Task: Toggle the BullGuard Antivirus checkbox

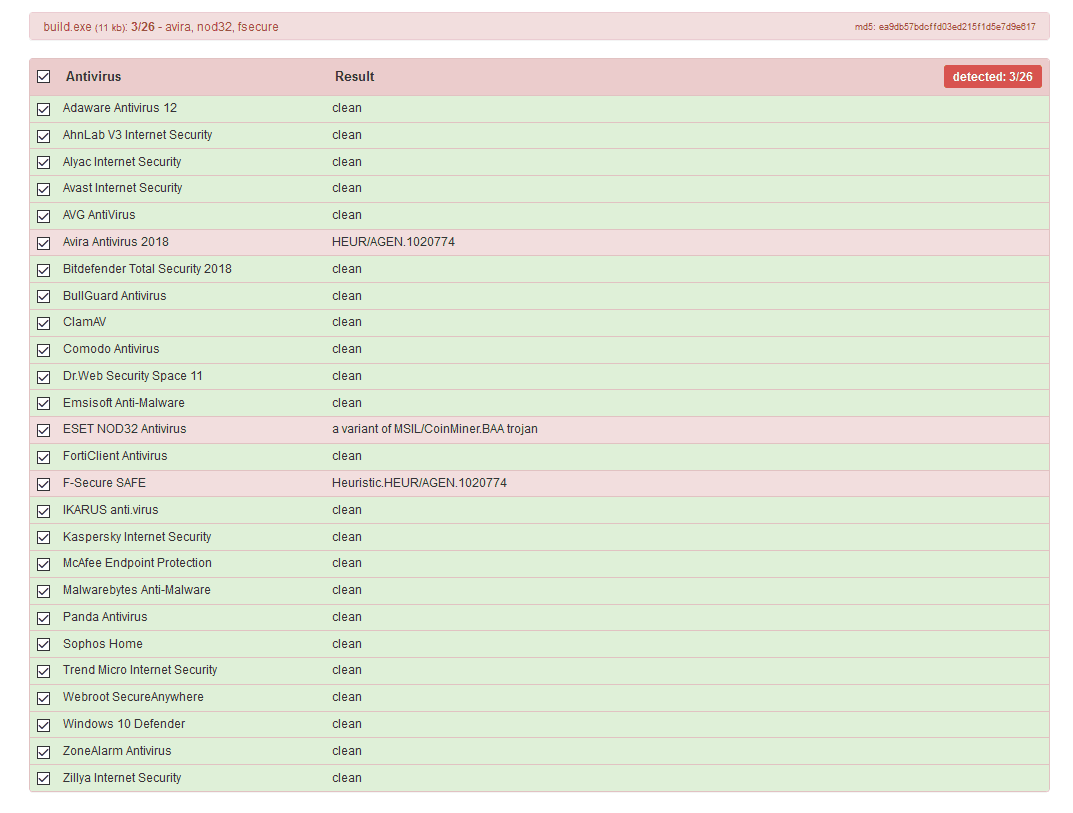Action: 44,297
